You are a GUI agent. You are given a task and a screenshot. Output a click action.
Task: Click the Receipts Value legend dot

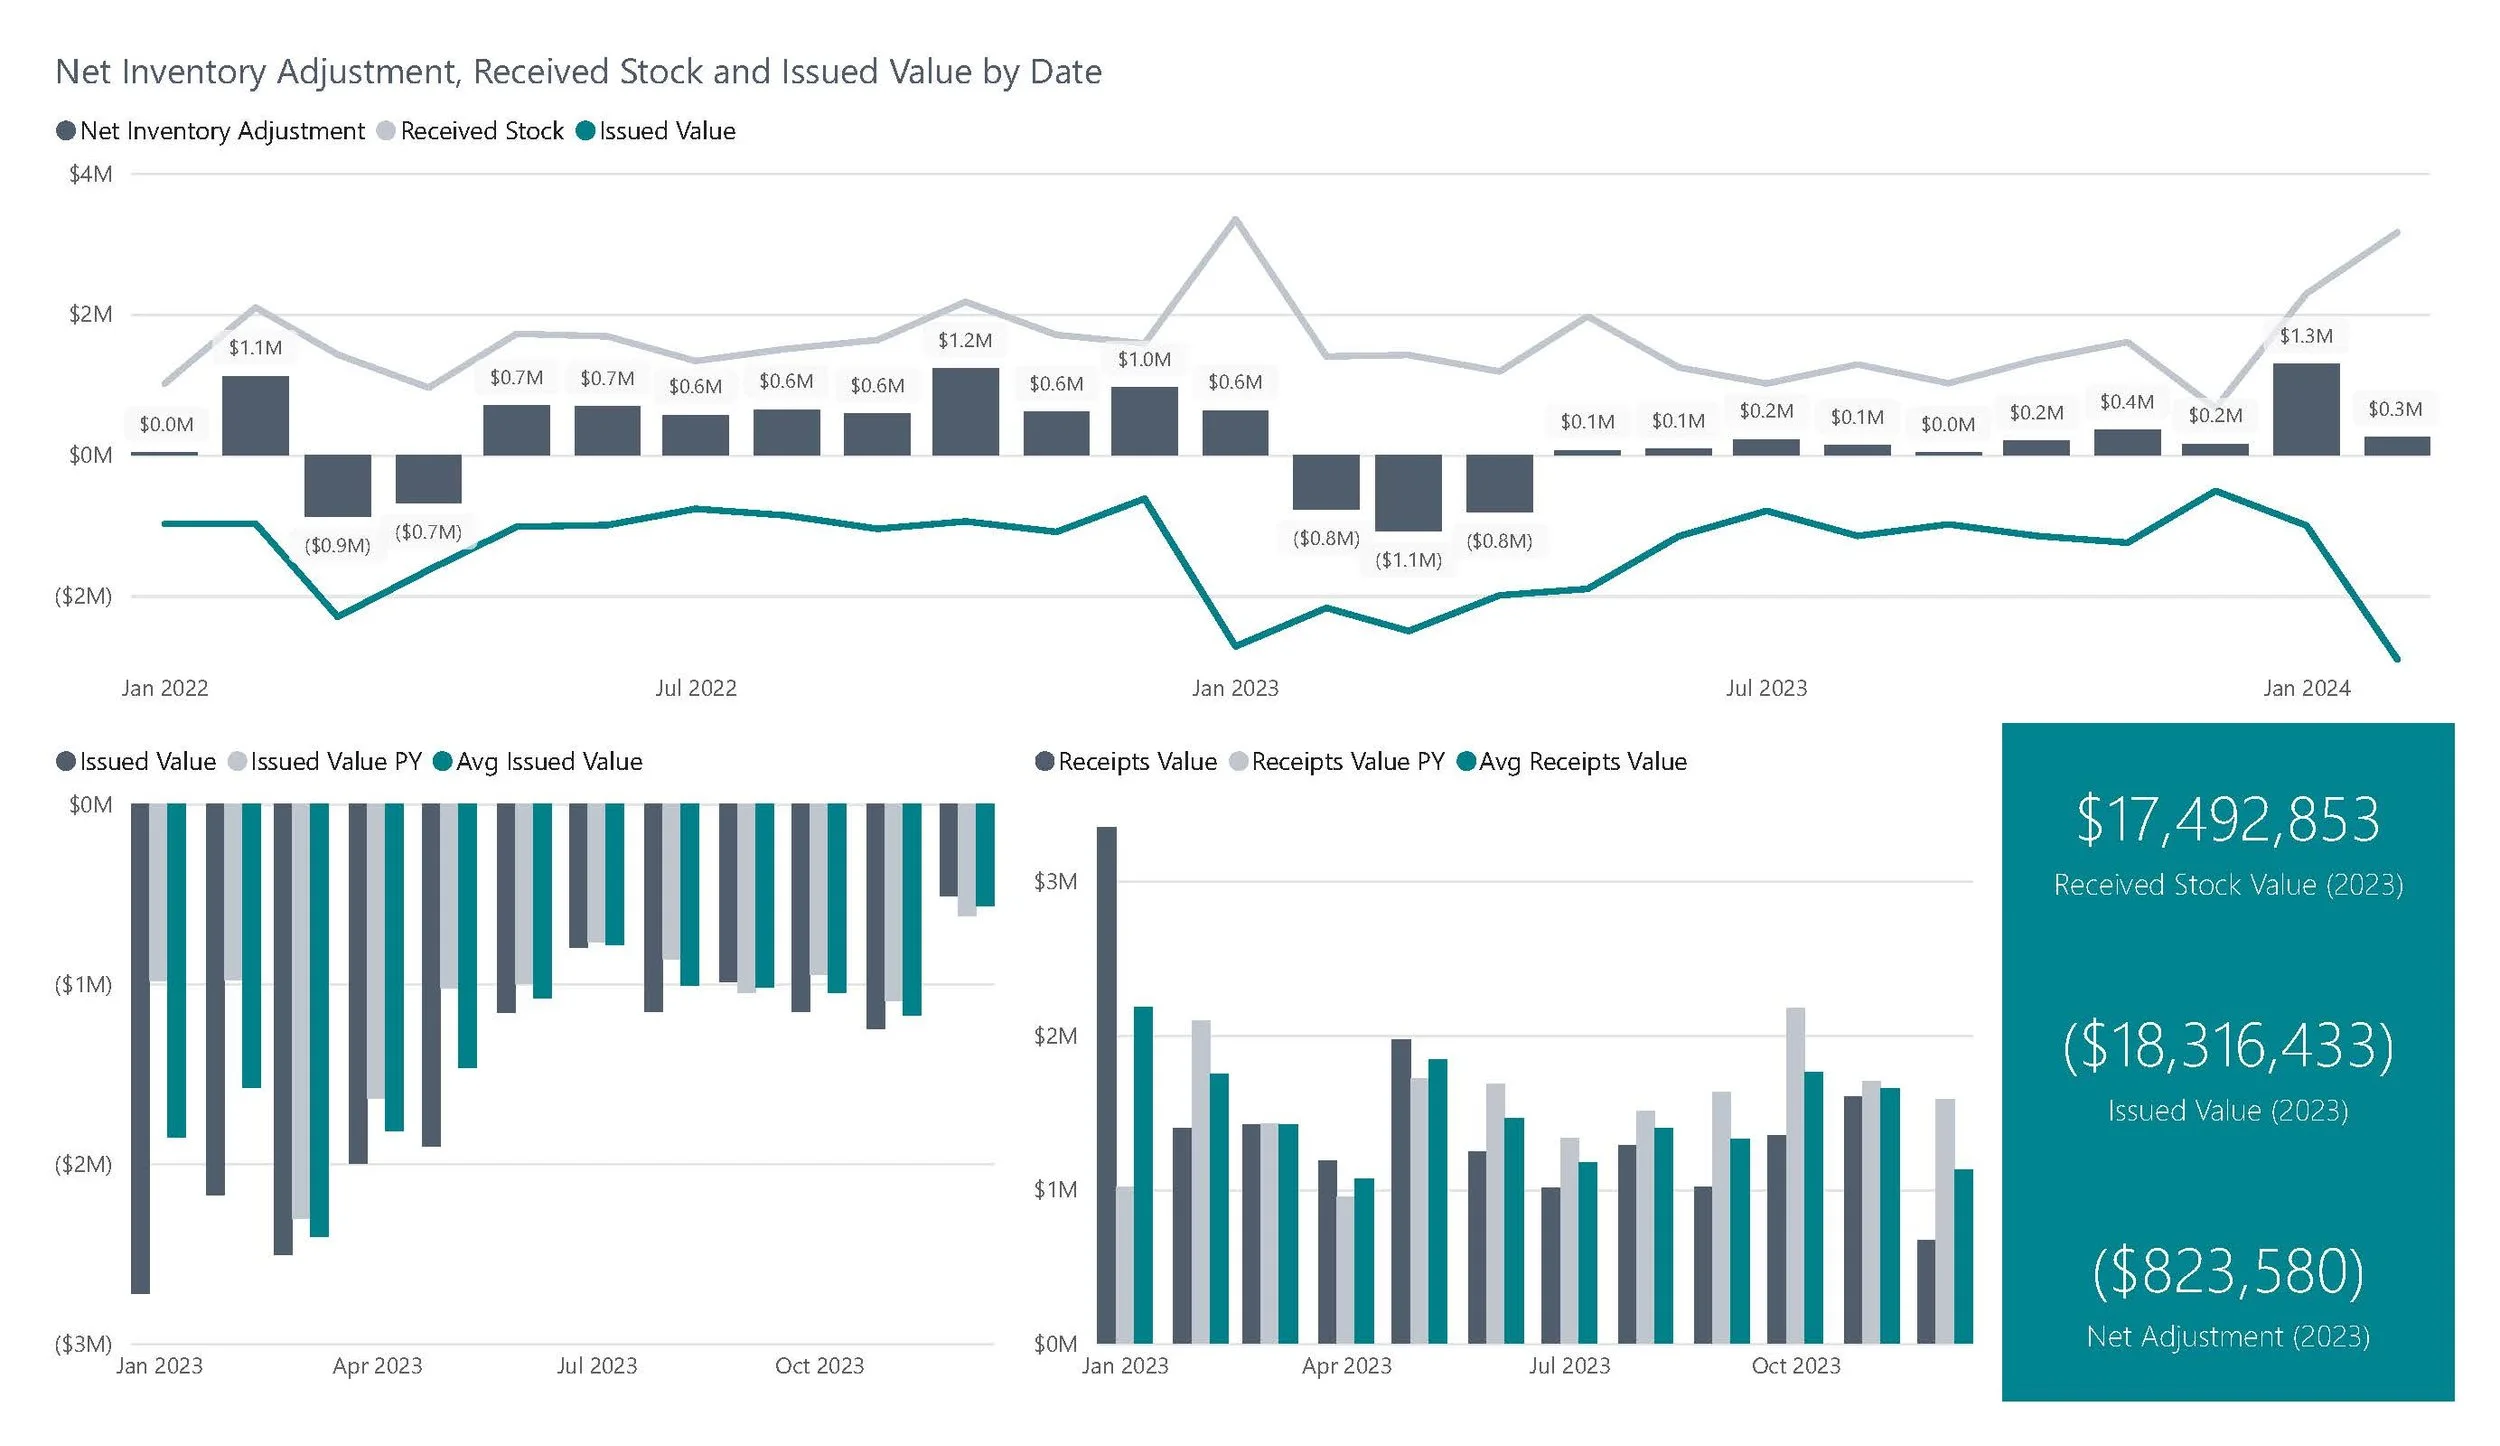click(x=1044, y=762)
